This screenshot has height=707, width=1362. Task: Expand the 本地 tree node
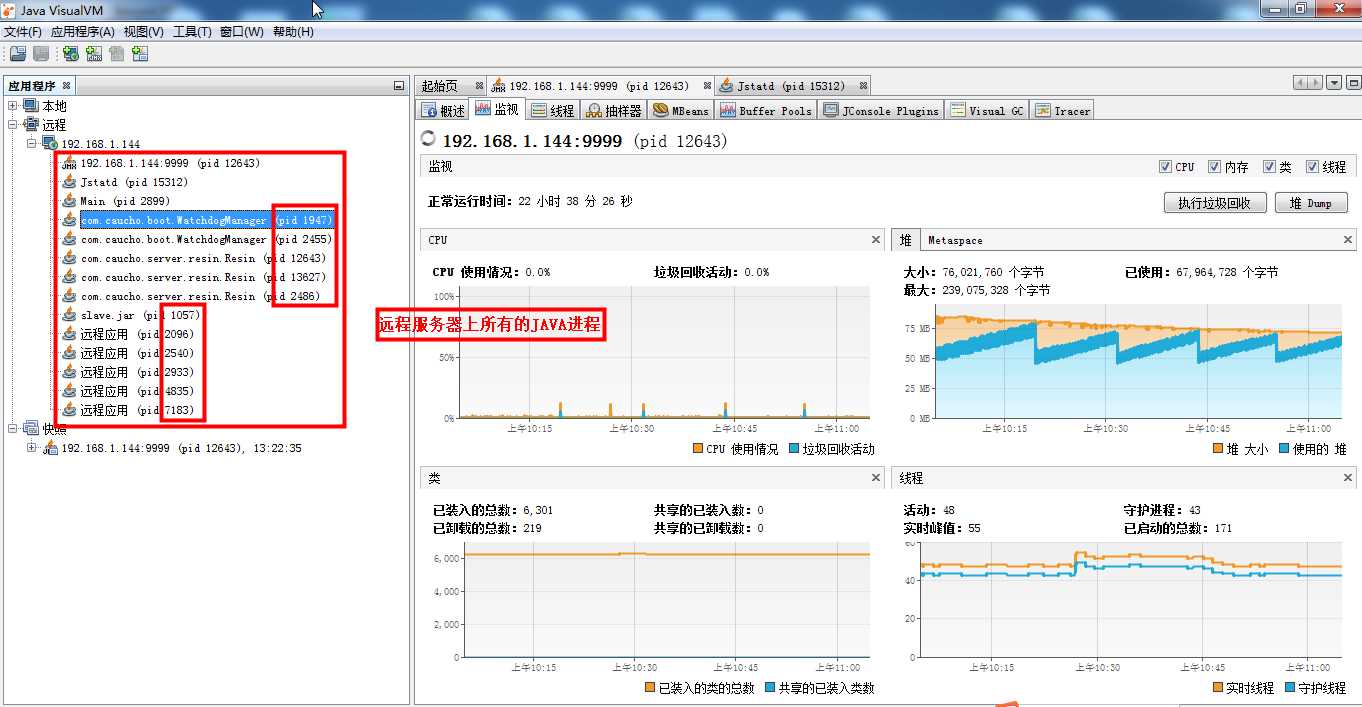(x=13, y=106)
